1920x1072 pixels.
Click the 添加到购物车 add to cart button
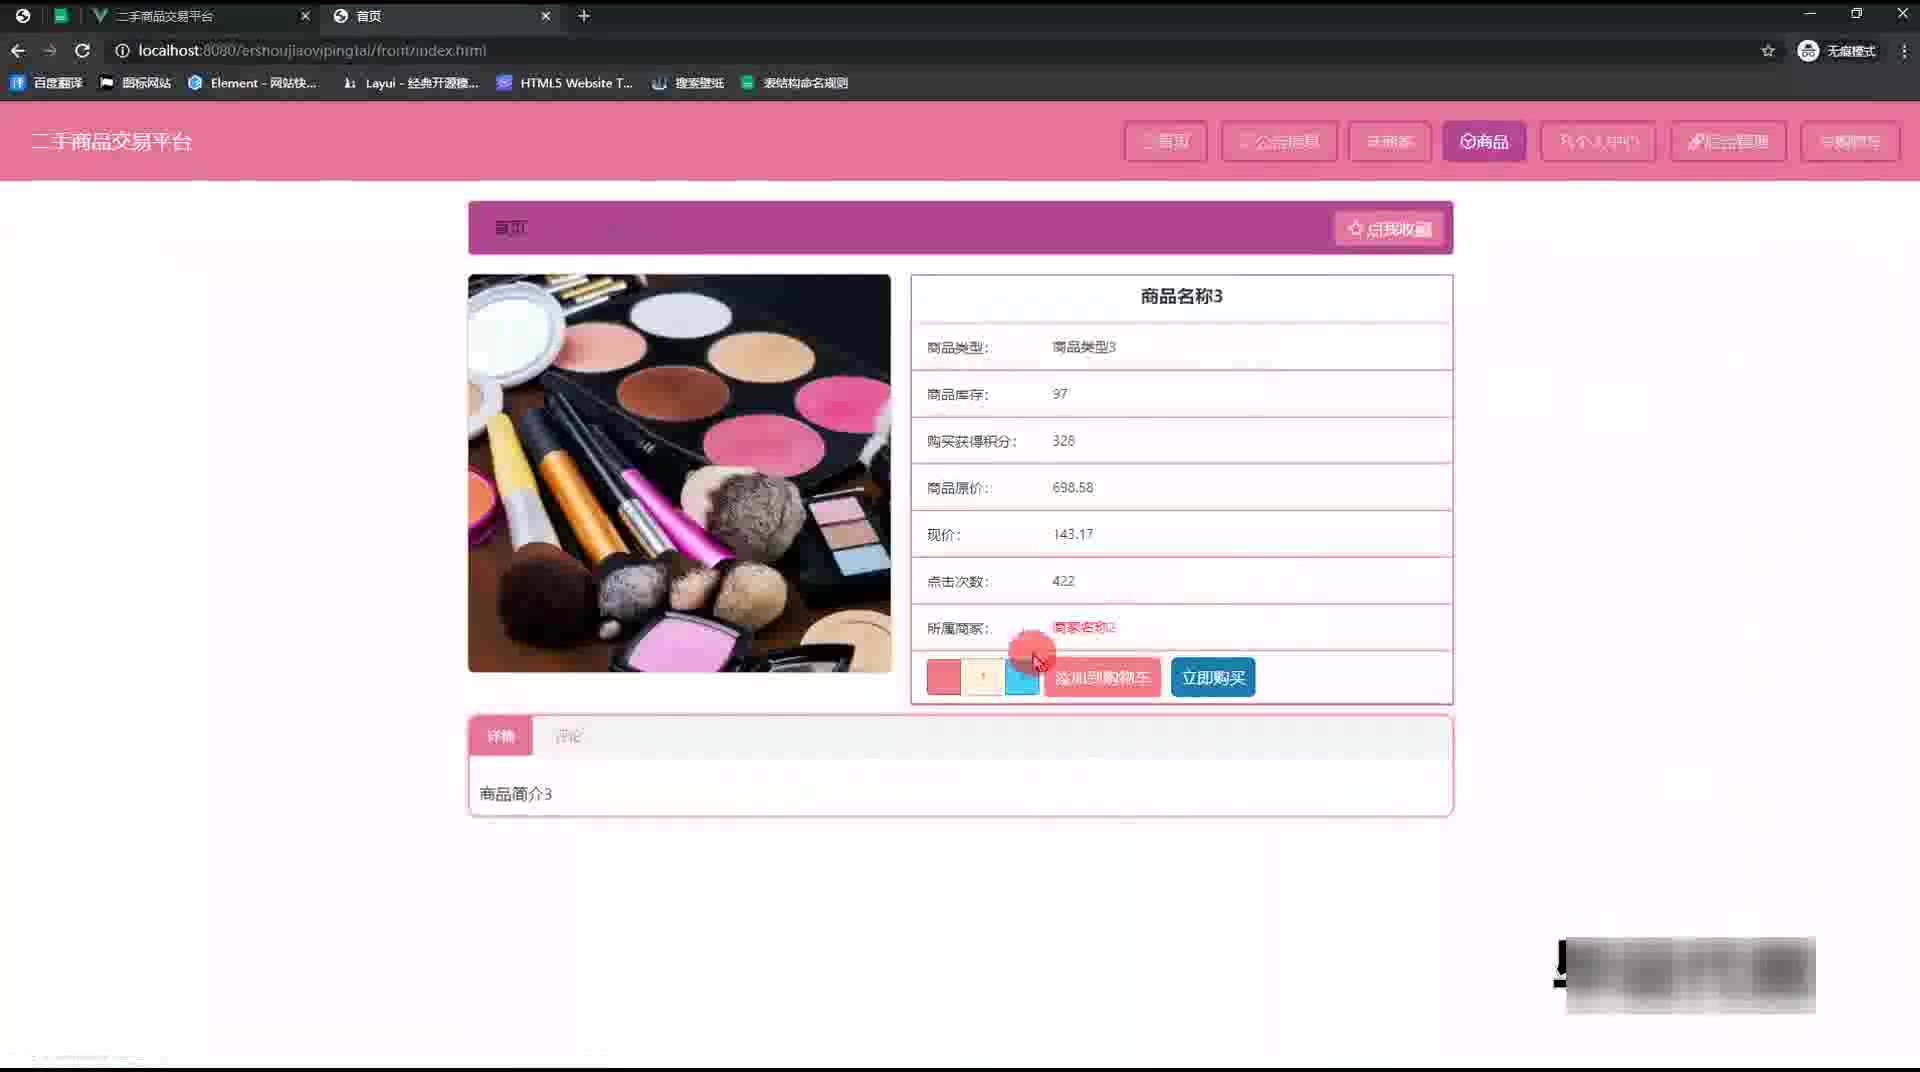[1102, 677]
